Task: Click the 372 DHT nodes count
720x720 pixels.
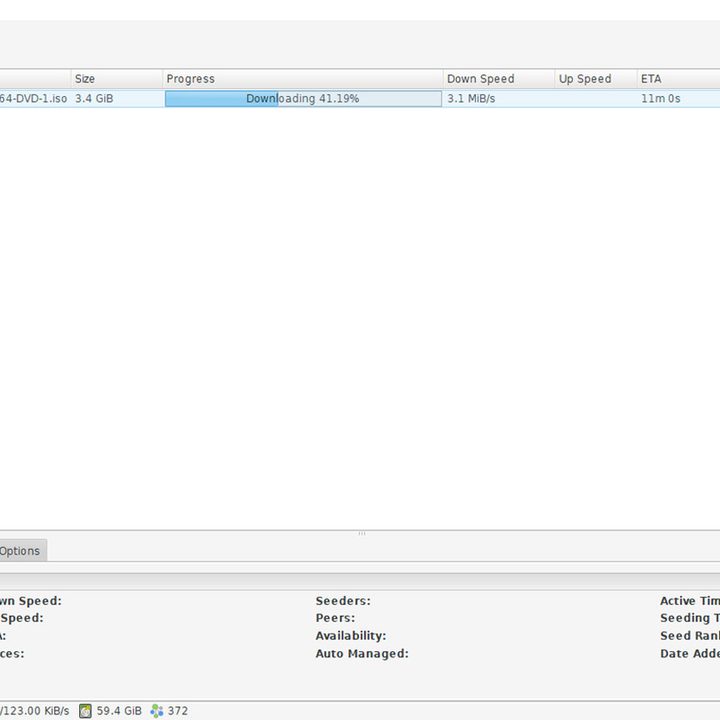Action: point(178,711)
